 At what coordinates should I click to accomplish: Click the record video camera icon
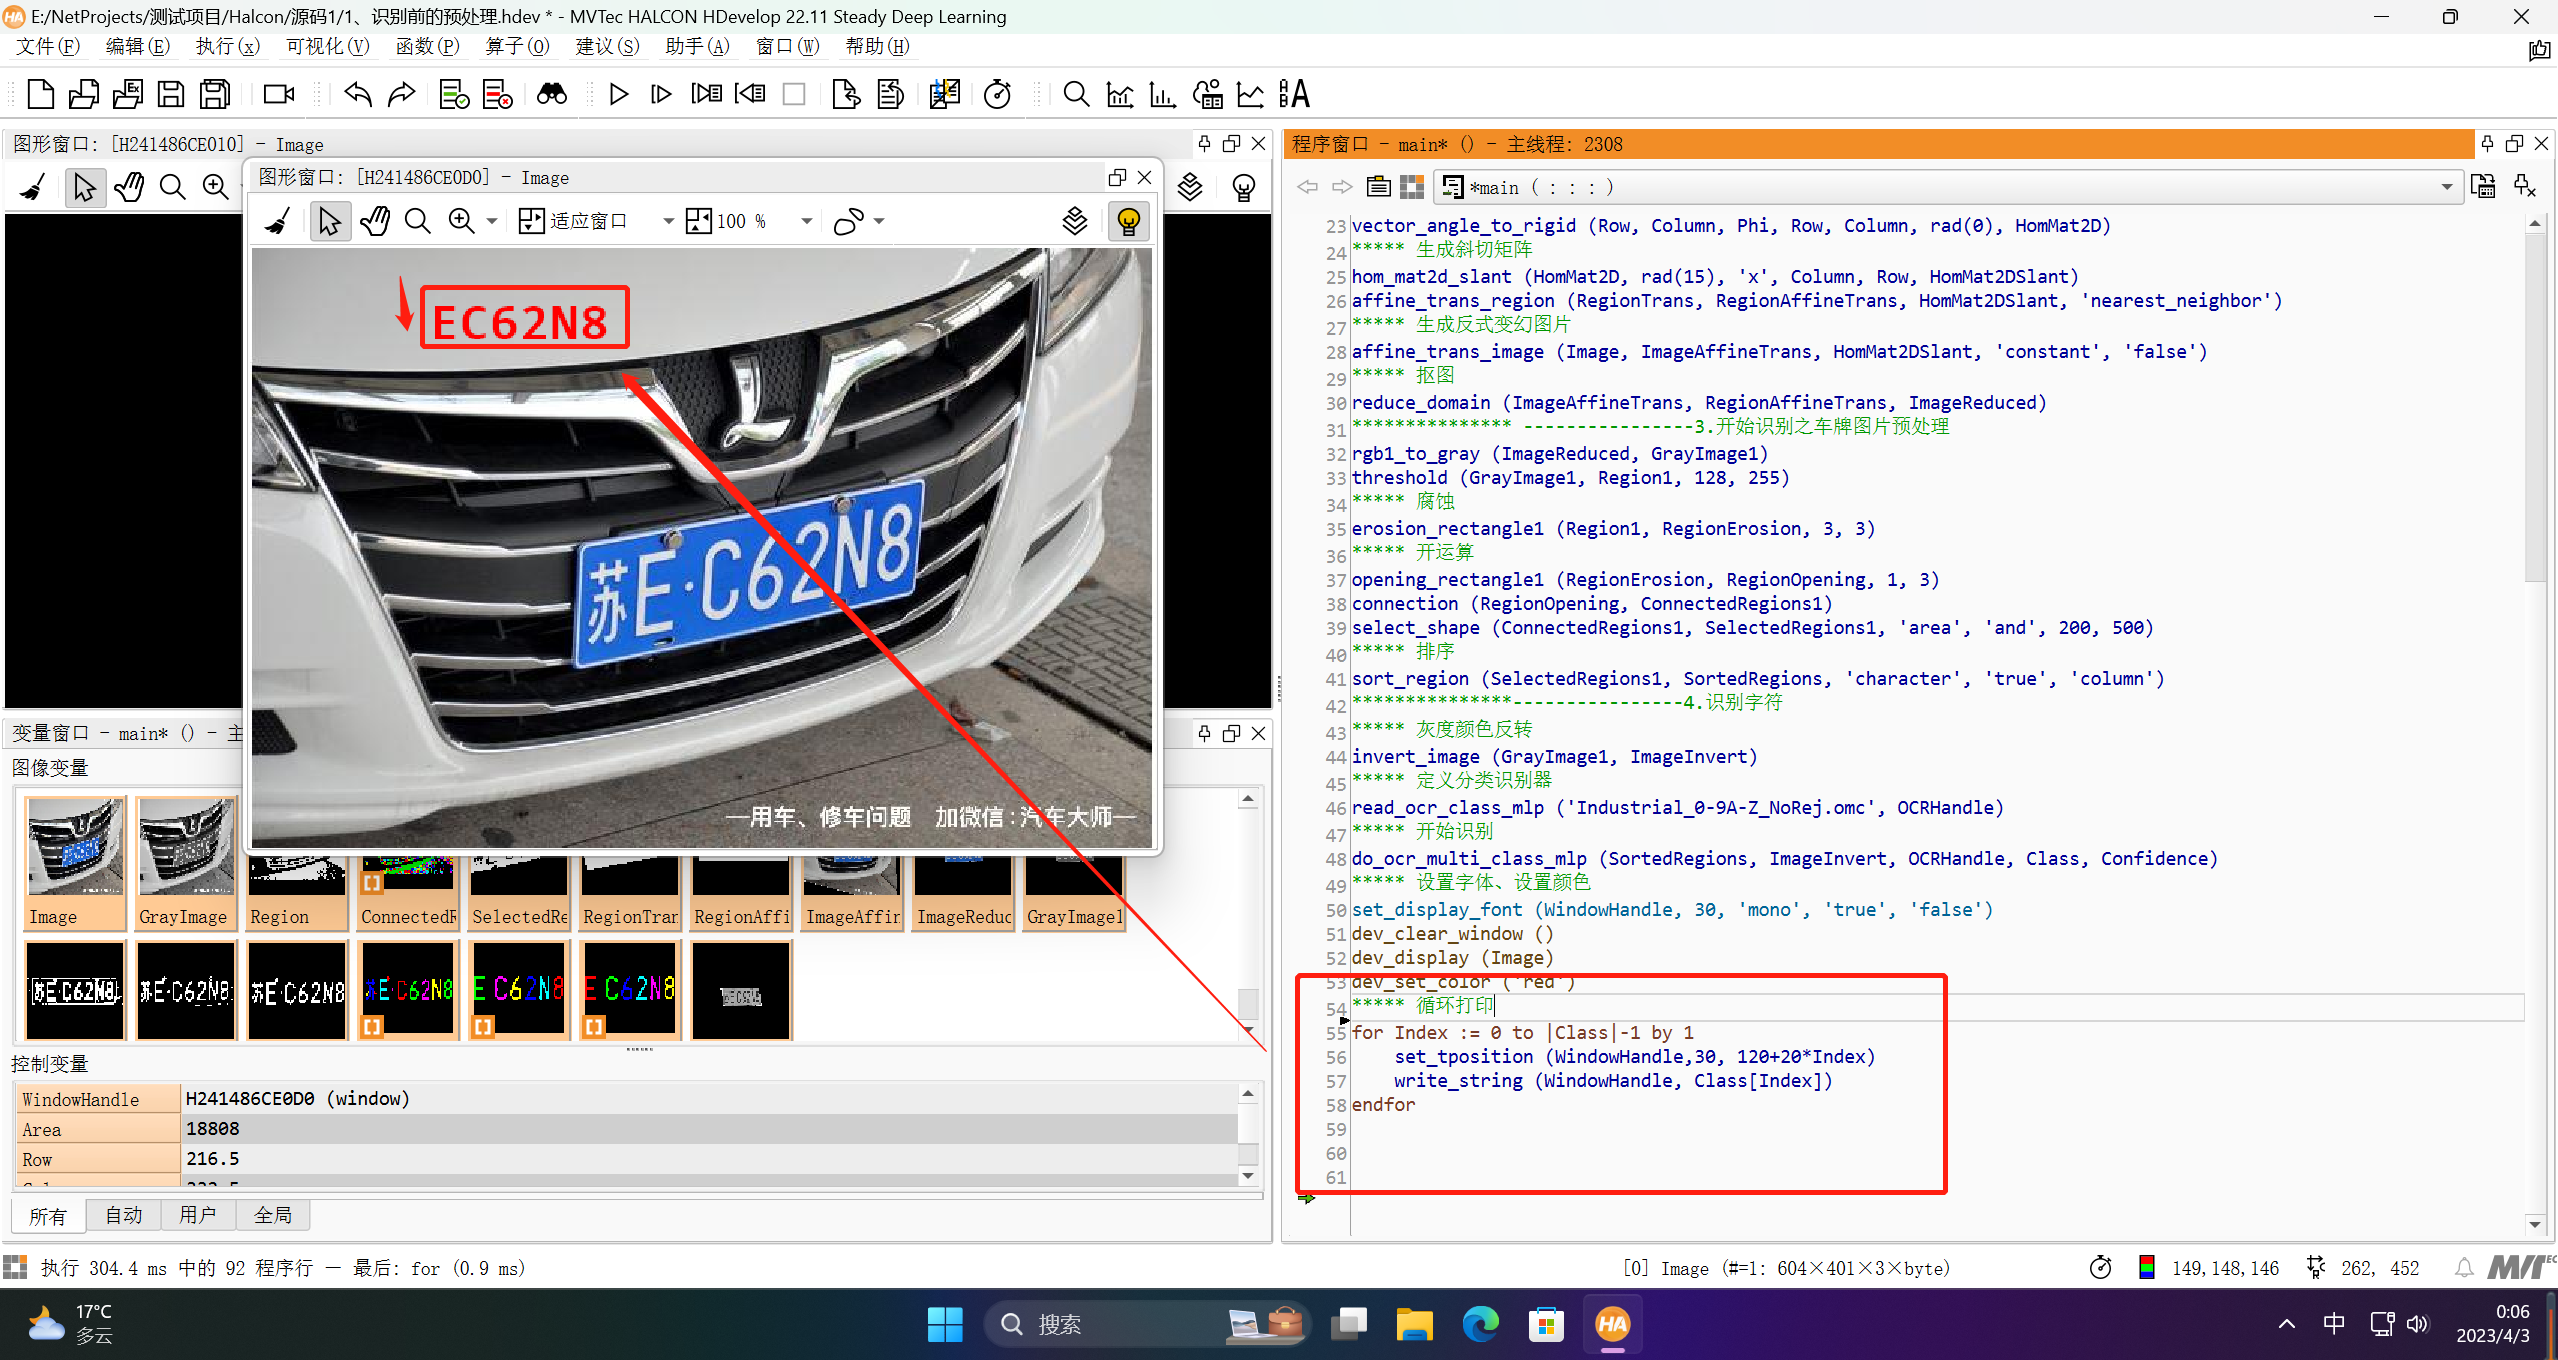click(278, 94)
